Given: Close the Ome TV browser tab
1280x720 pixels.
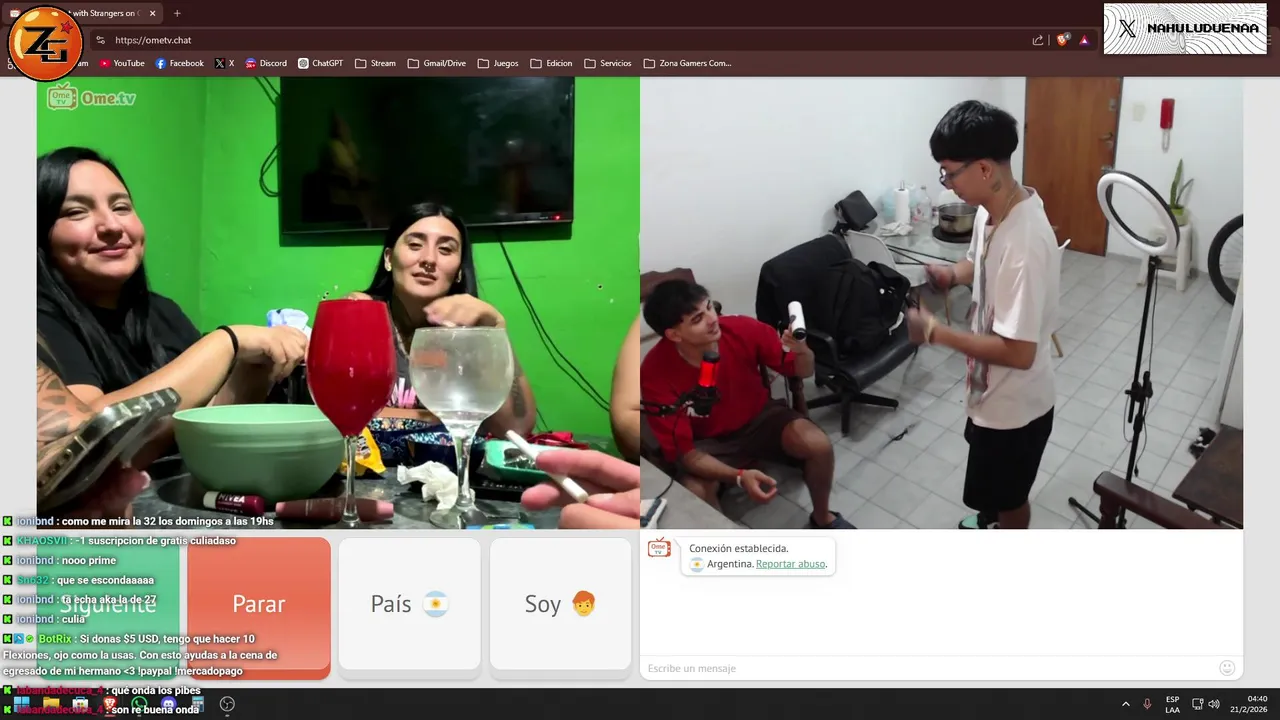Looking at the screenshot, I should [153, 13].
